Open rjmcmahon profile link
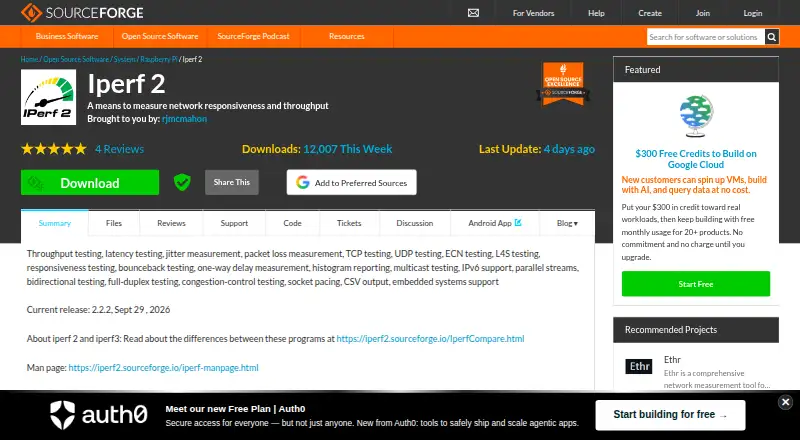 point(184,119)
